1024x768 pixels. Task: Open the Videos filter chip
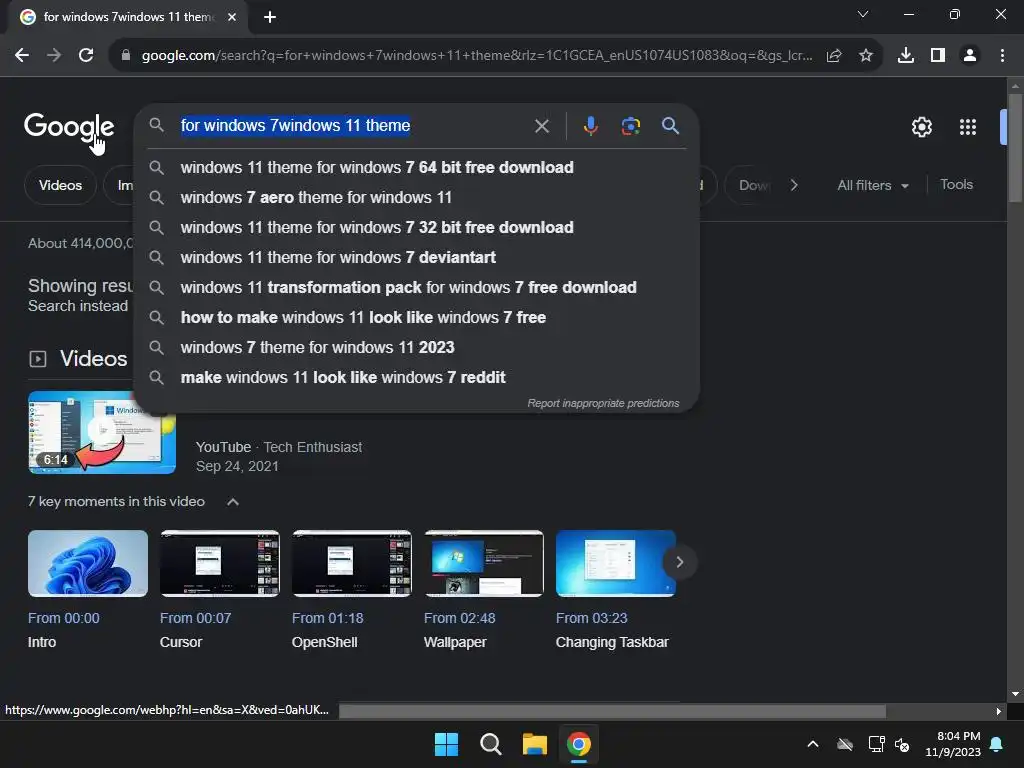(x=60, y=185)
